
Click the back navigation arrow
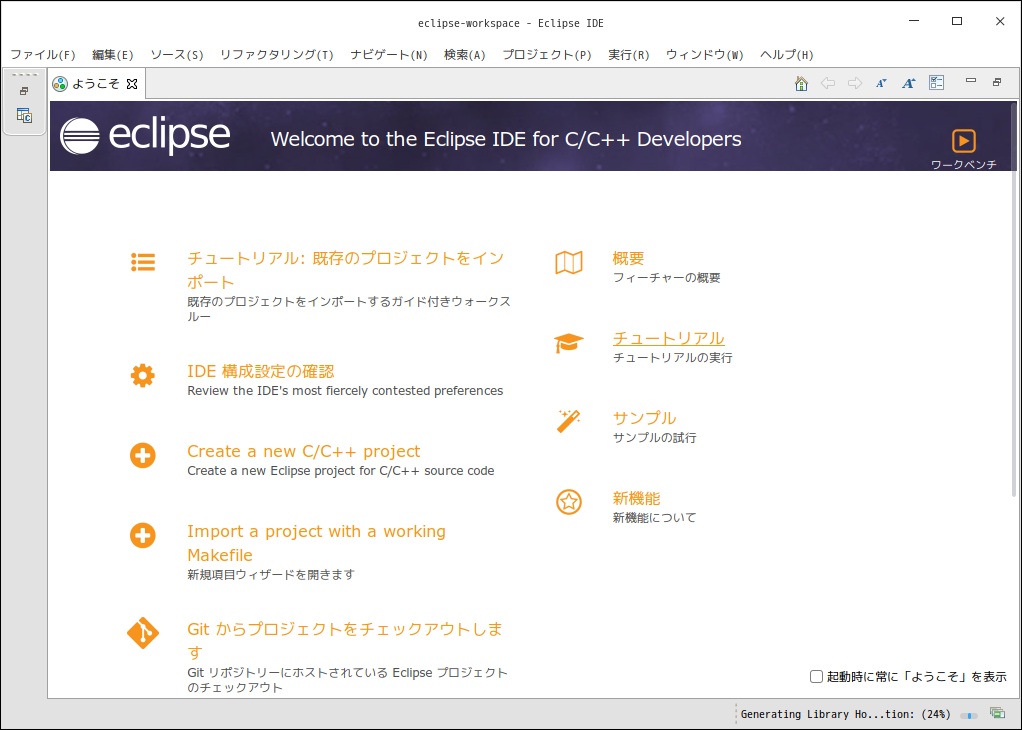[828, 83]
